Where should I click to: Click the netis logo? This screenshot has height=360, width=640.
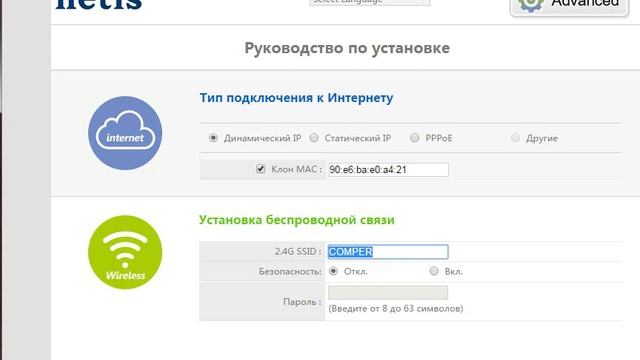coord(99,4)
